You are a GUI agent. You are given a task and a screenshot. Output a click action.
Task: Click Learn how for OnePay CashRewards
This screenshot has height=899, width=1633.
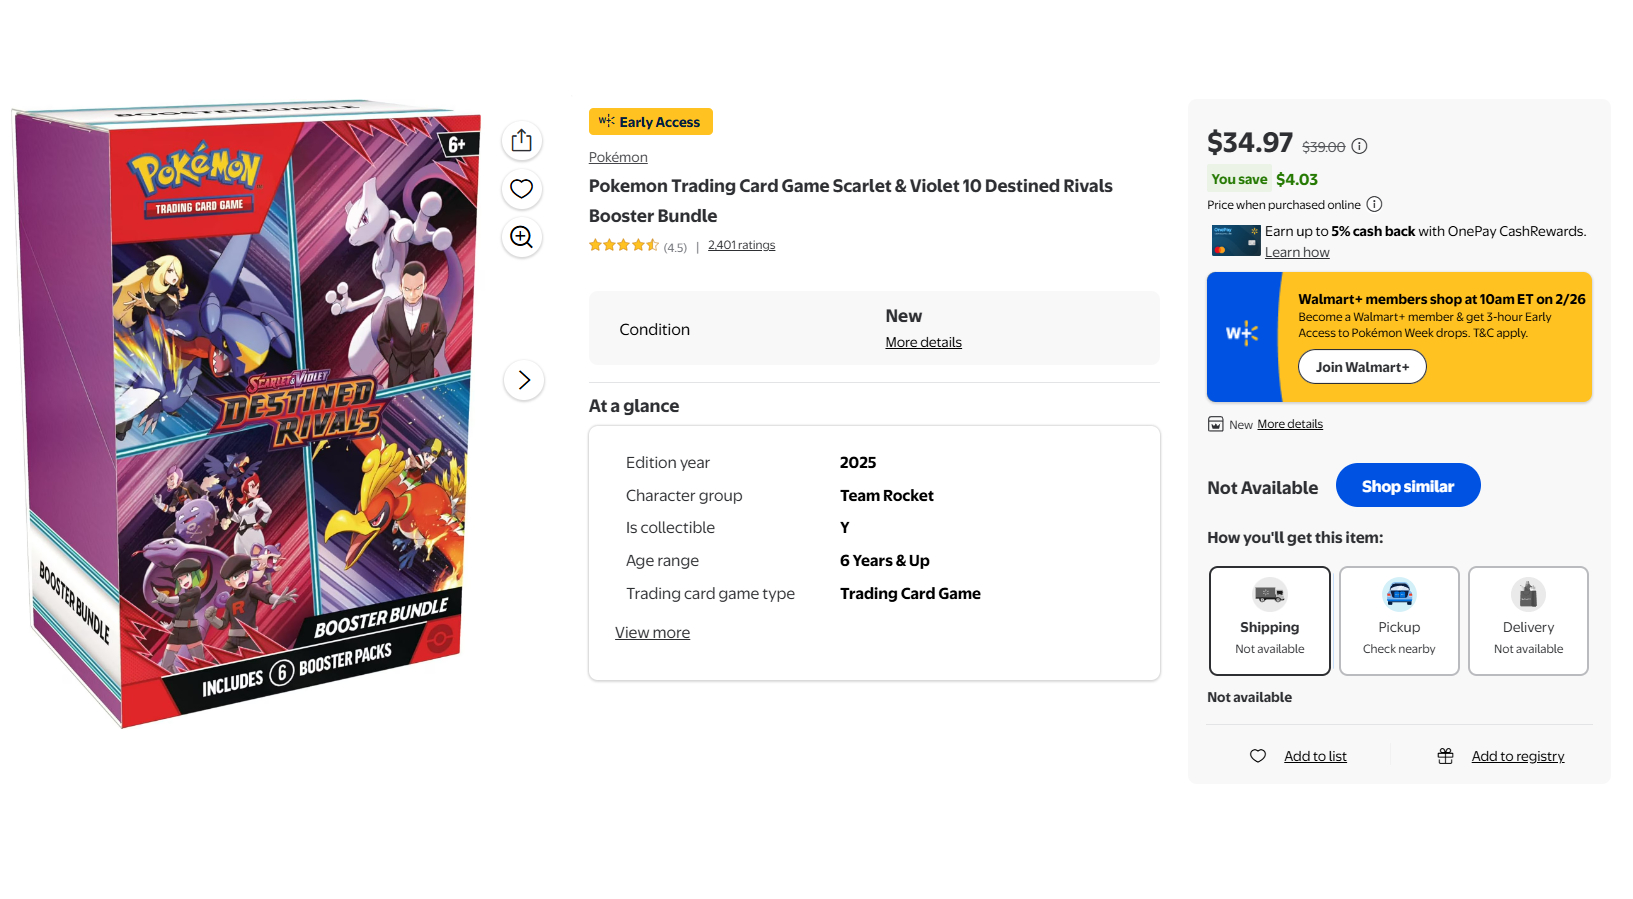coord(1296,252)
